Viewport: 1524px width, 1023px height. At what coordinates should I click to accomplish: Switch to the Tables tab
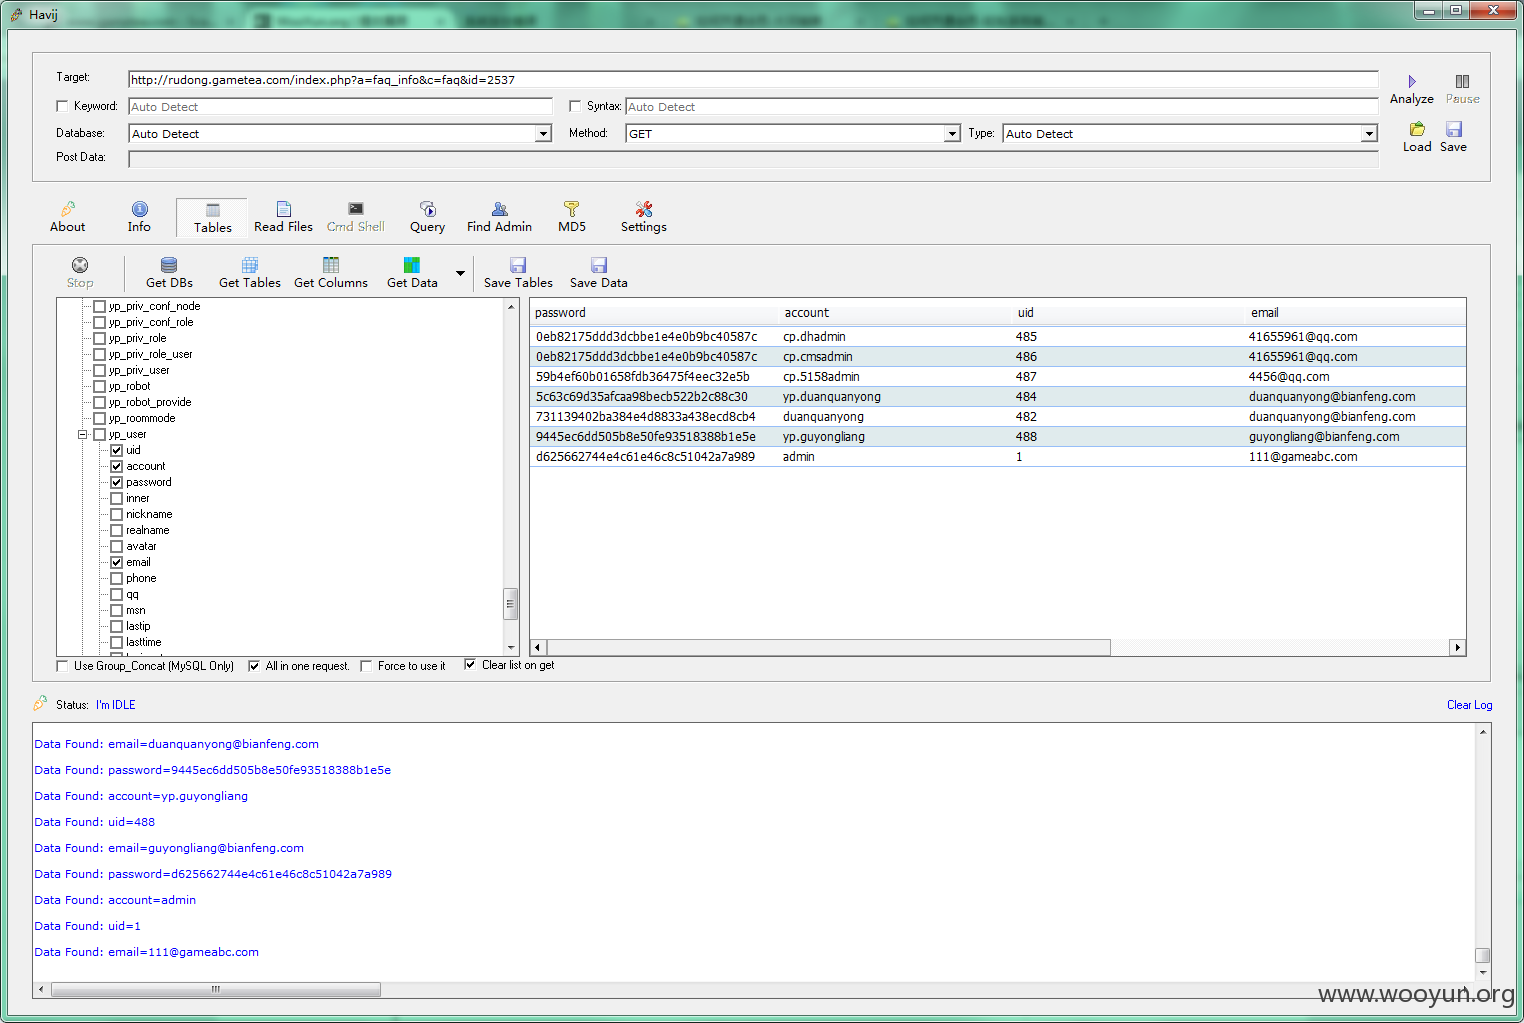212,218
